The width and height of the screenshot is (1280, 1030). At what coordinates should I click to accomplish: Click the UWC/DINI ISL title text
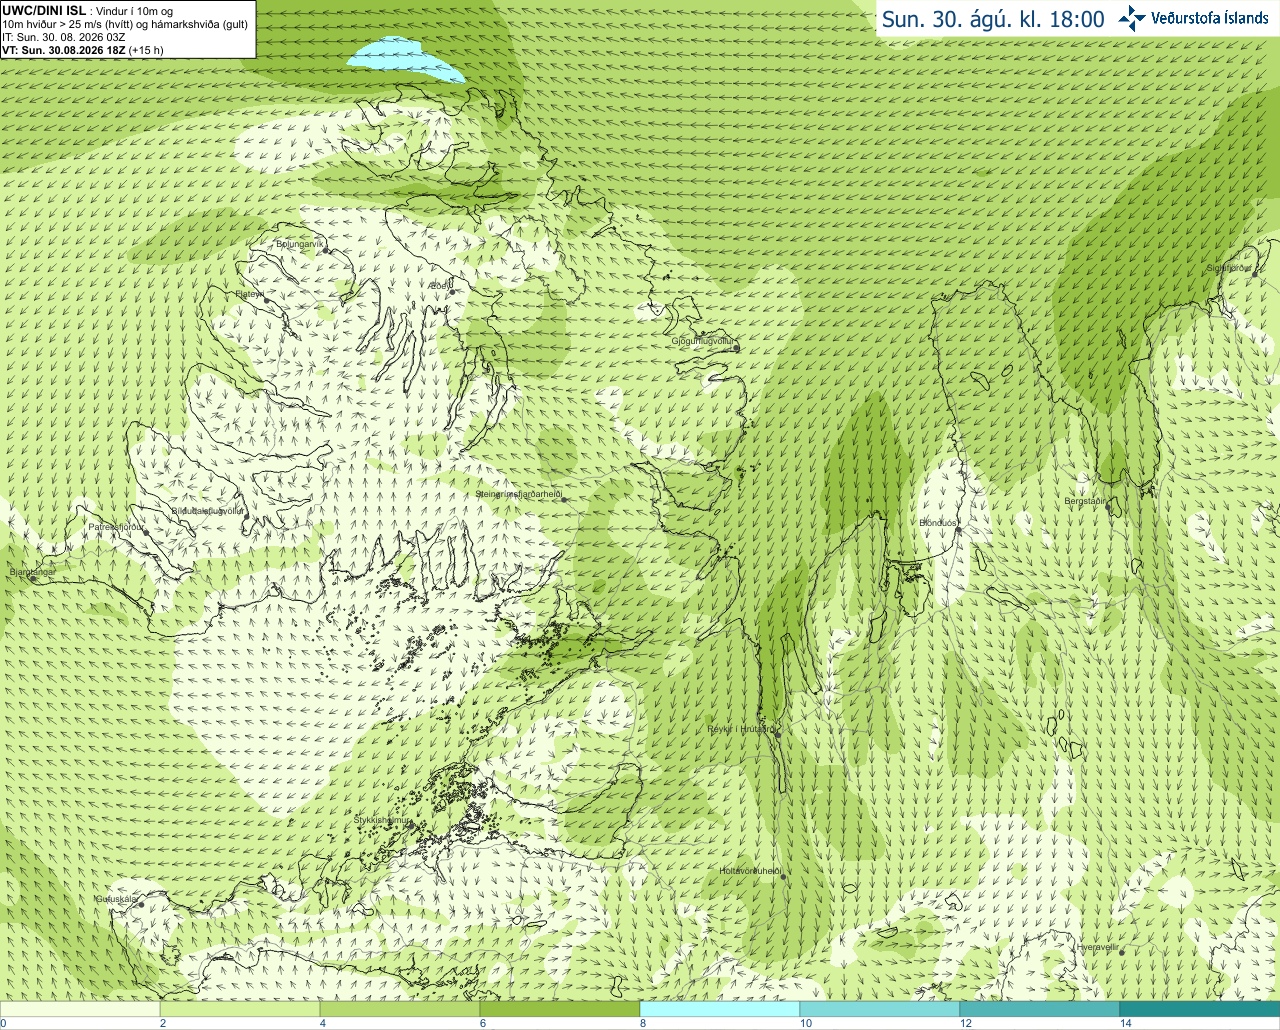tap(44, 10)
